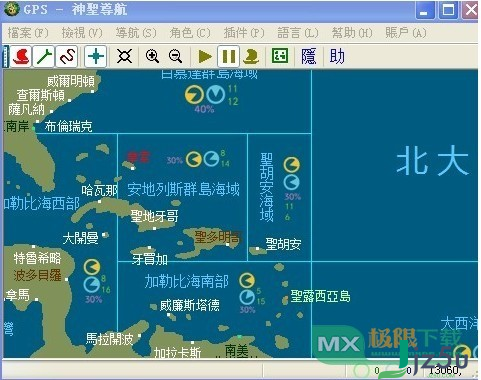This screenshot has height=380, width=481.
Task: Pause navigation with the pause button
Action: [x=229, y=56]
